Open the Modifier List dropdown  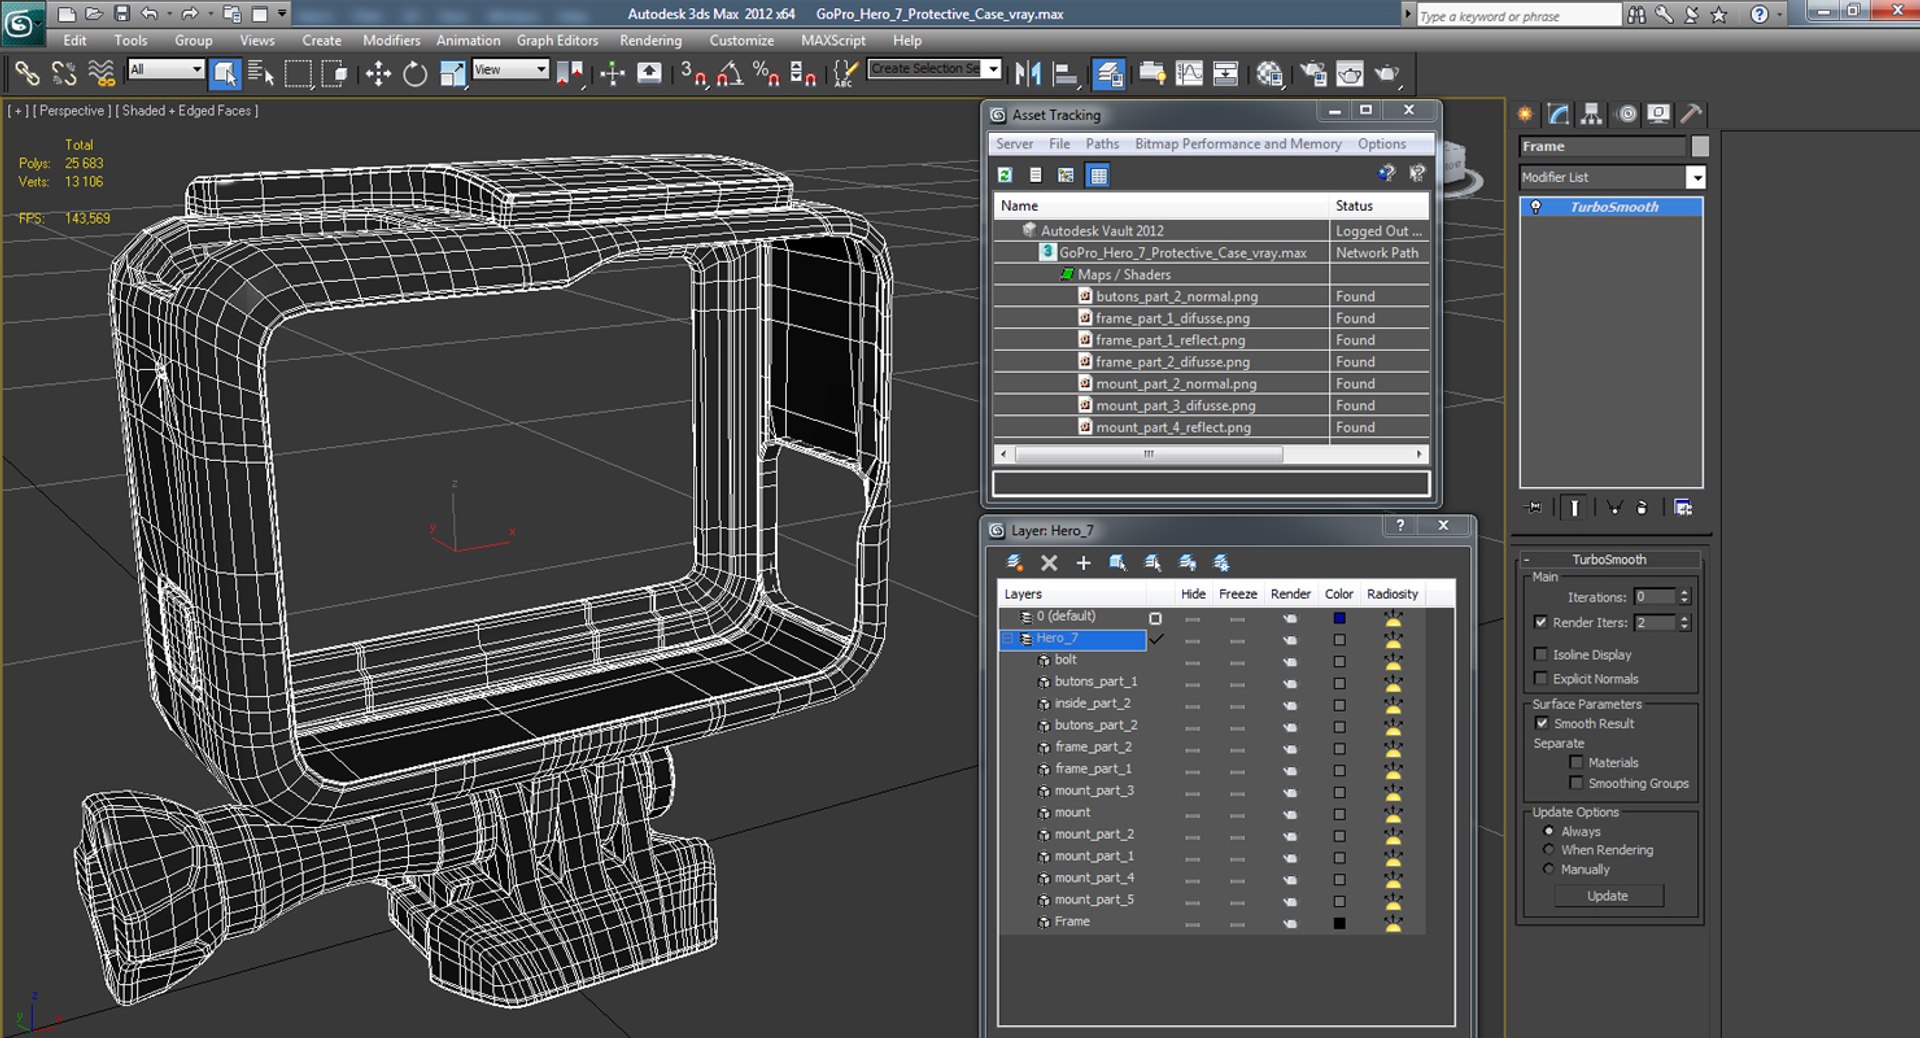click(1695, 178)
